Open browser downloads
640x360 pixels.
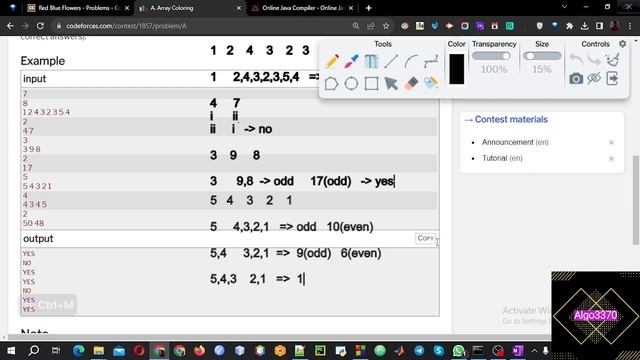pos(584,26)
